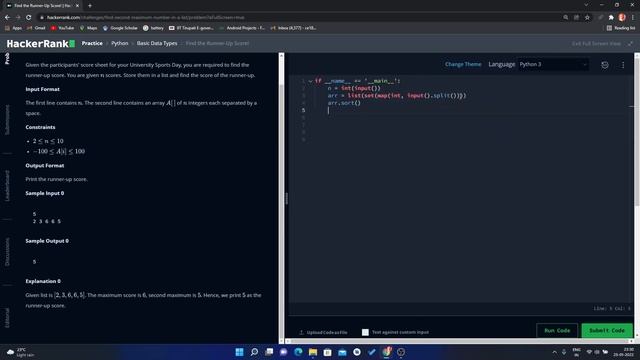Open the Chrome three-dot menu

coord(633,18)
